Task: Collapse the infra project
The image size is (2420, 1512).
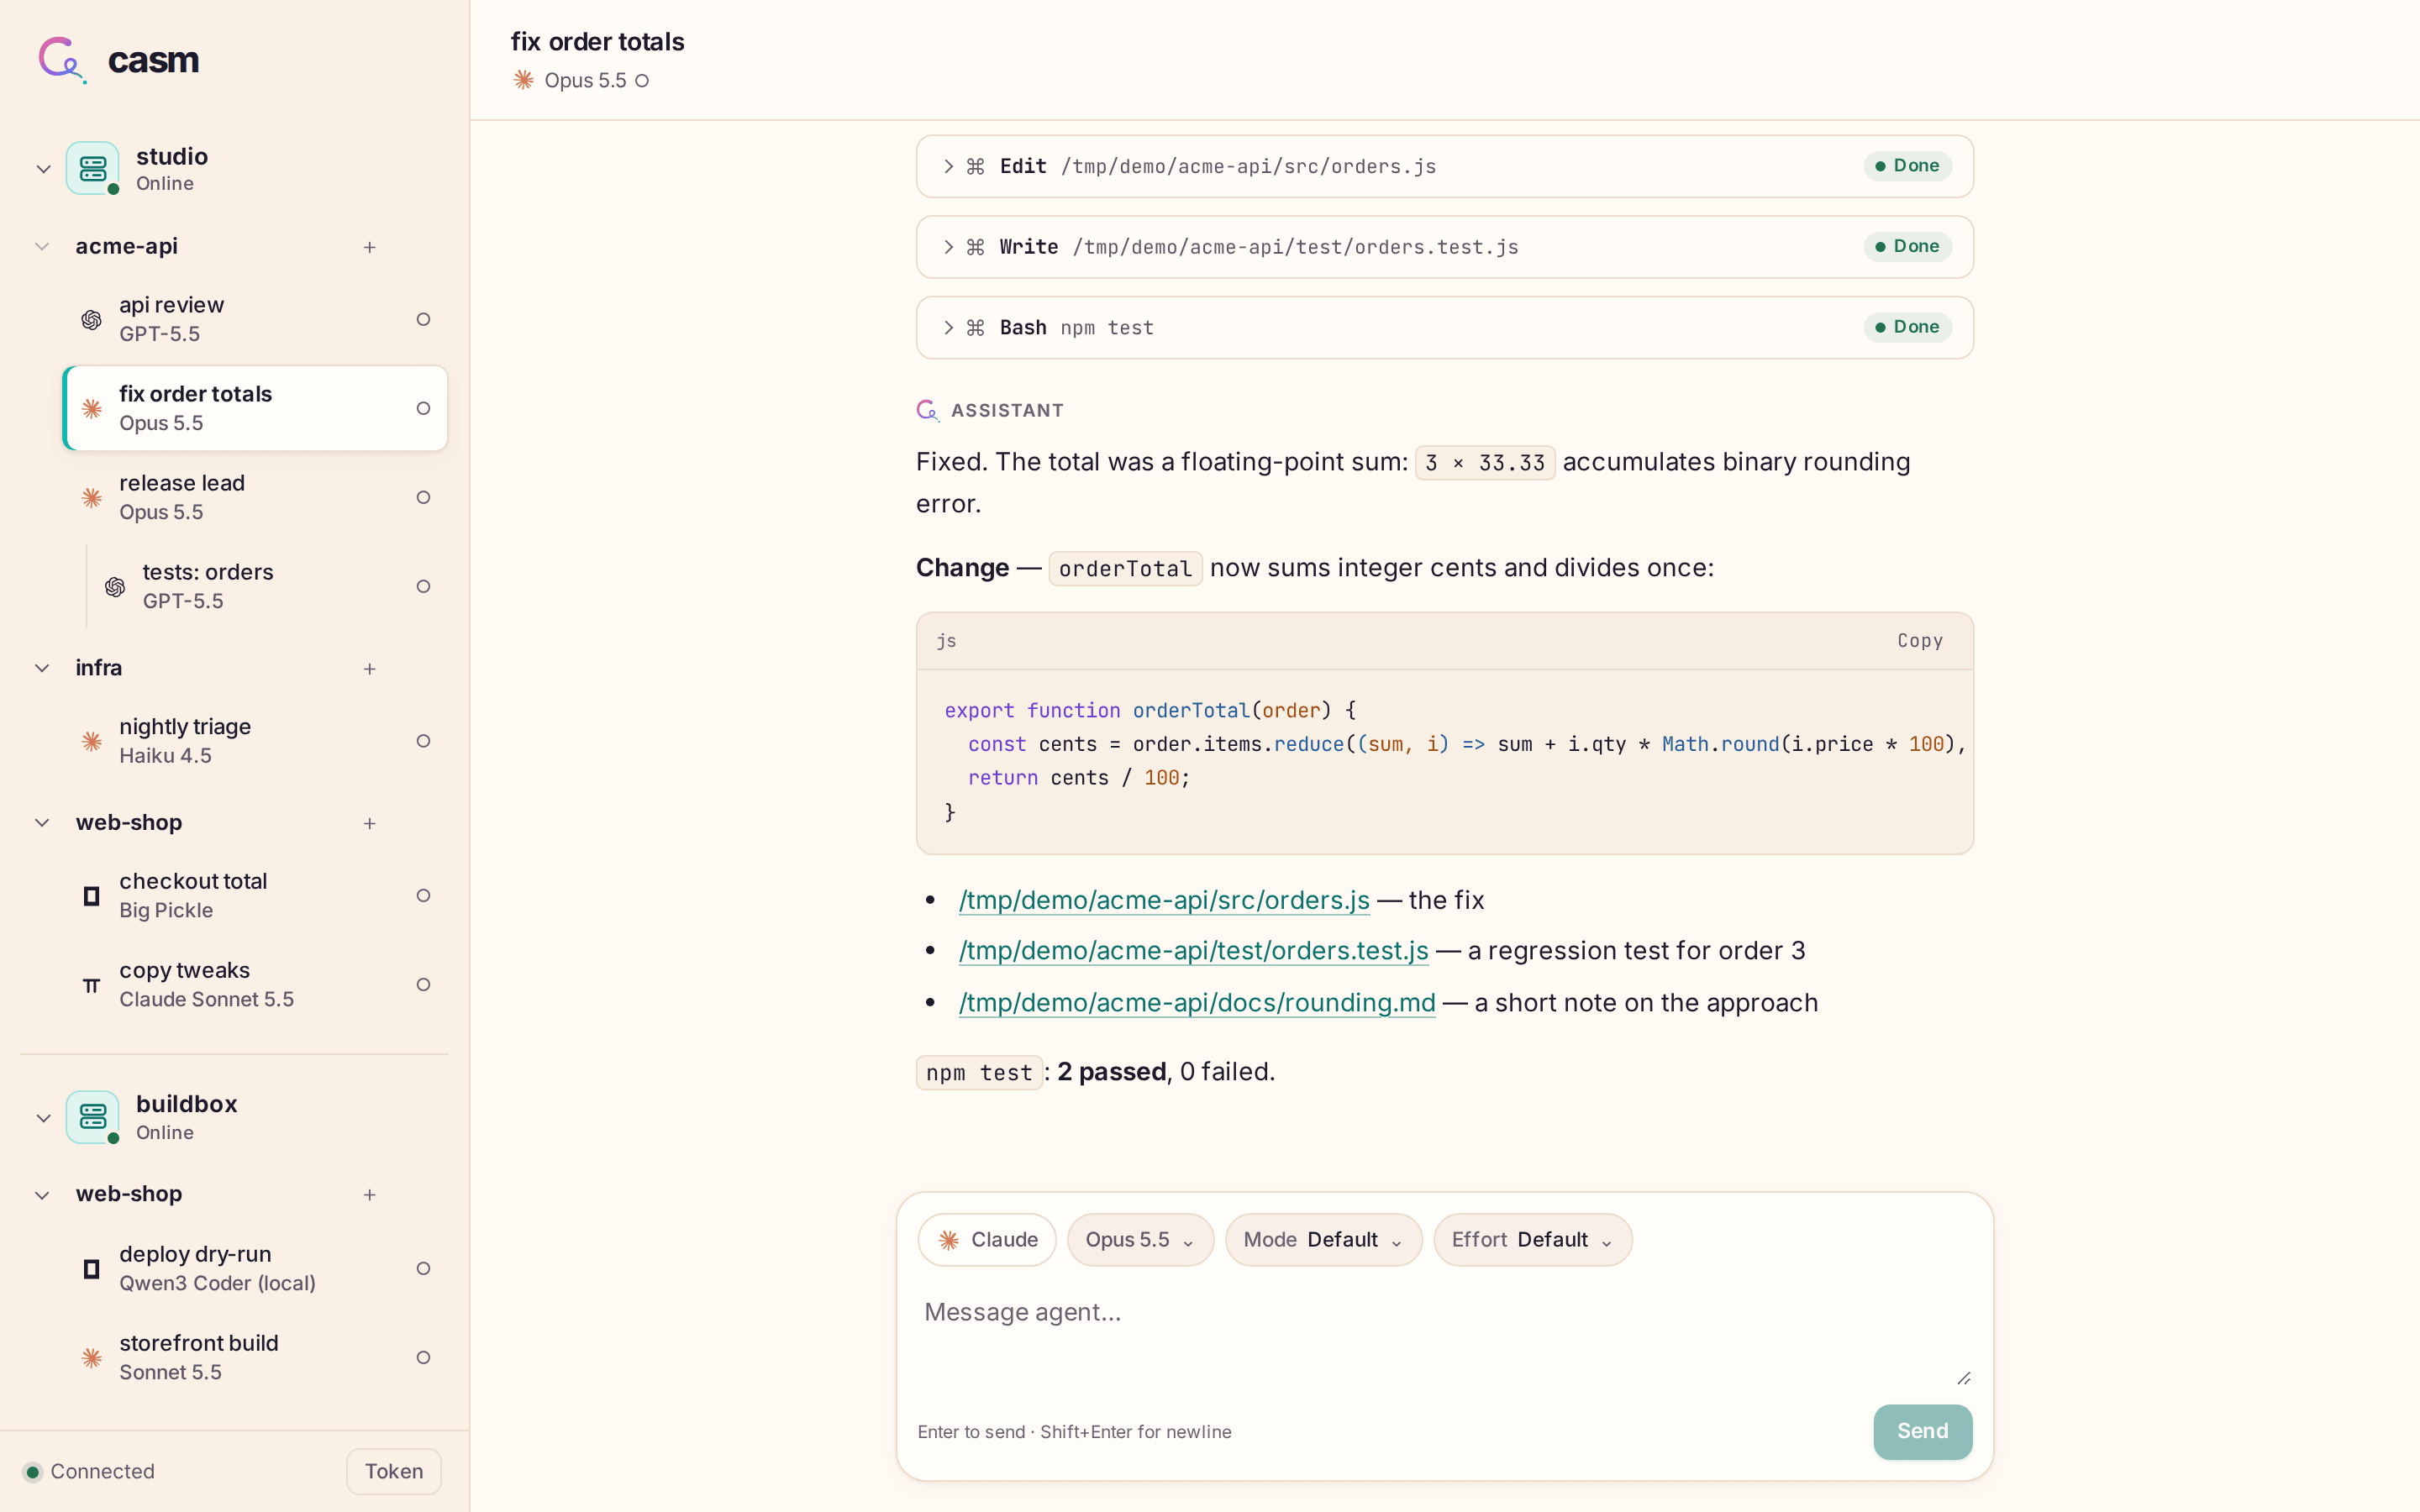Action: 42,668
